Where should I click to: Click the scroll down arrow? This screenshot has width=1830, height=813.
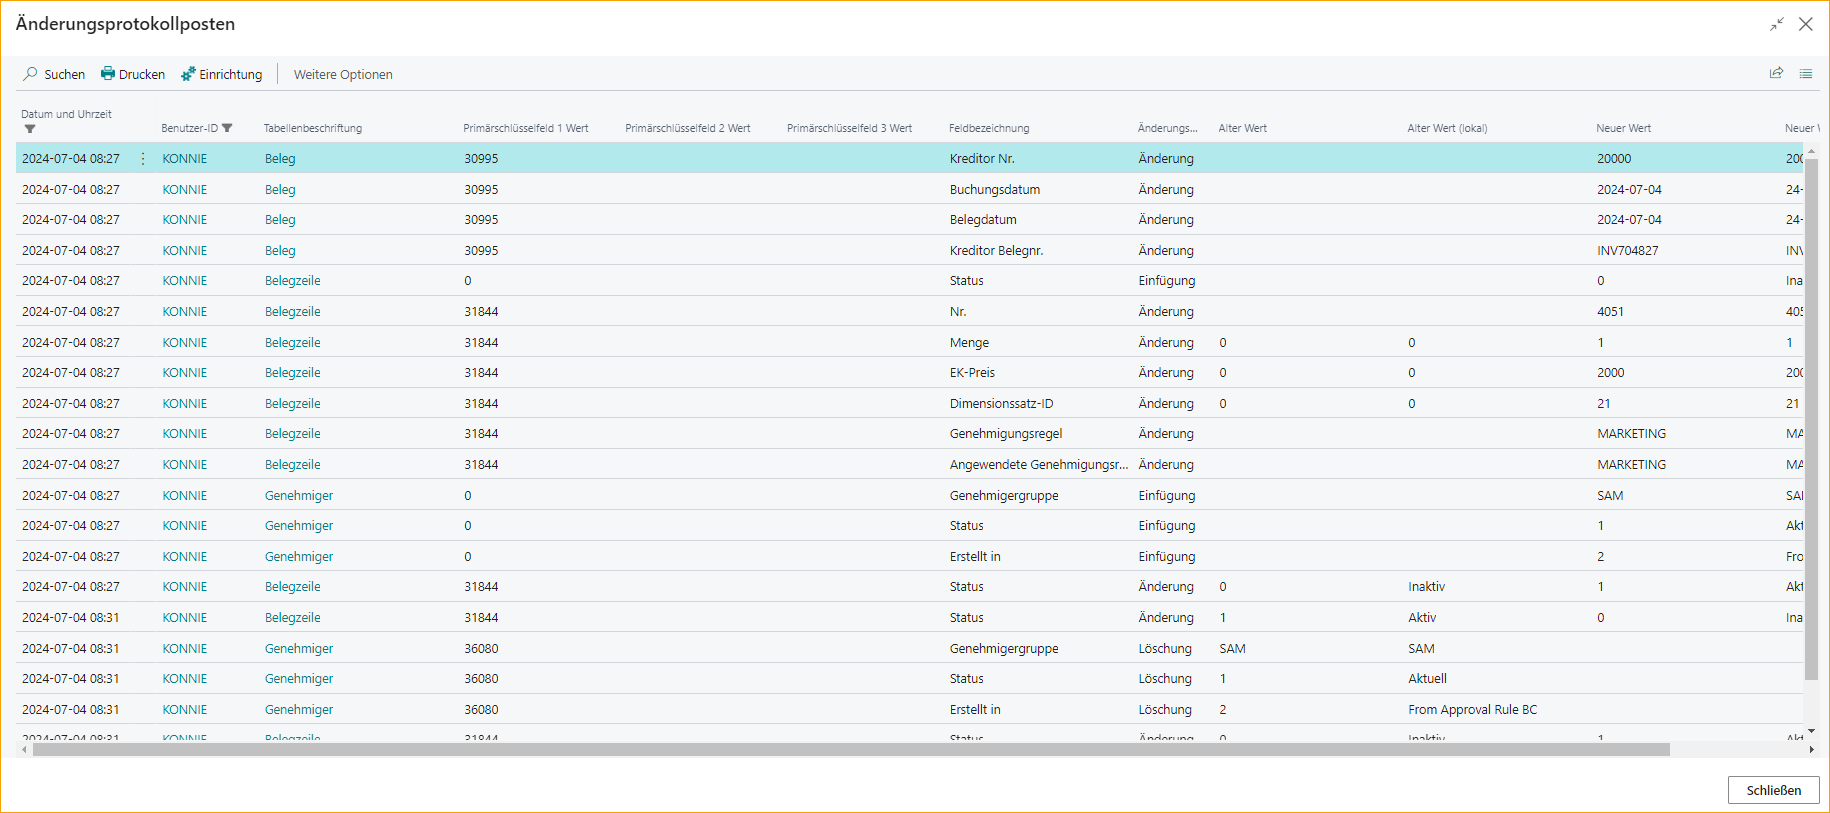click(1811, 731)
